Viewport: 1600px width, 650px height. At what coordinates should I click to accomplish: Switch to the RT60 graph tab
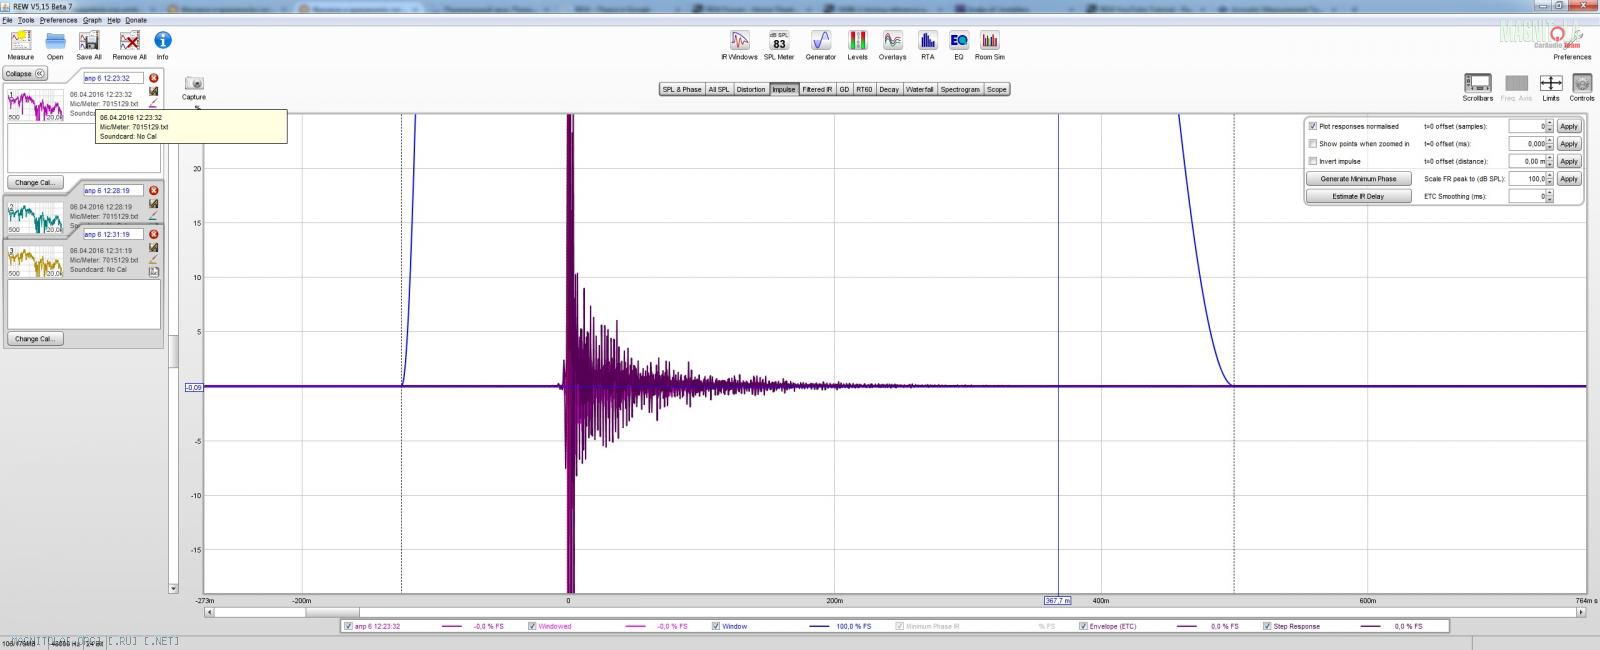[864, 89]
